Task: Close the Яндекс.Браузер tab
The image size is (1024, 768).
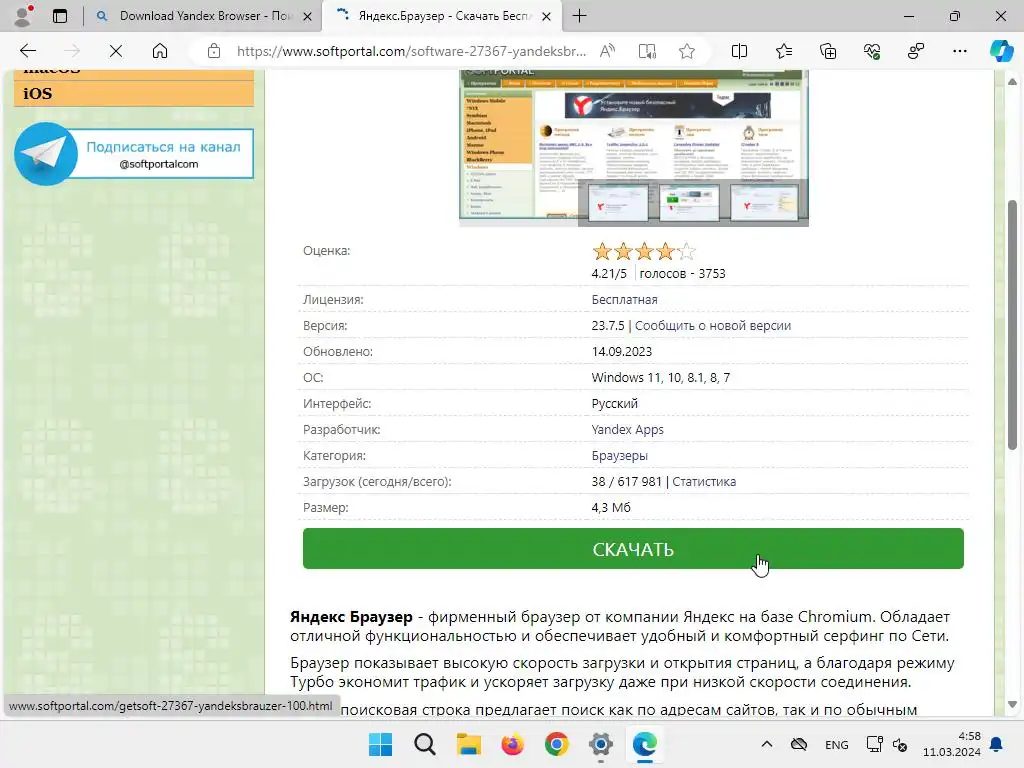Action: [547, 16]
